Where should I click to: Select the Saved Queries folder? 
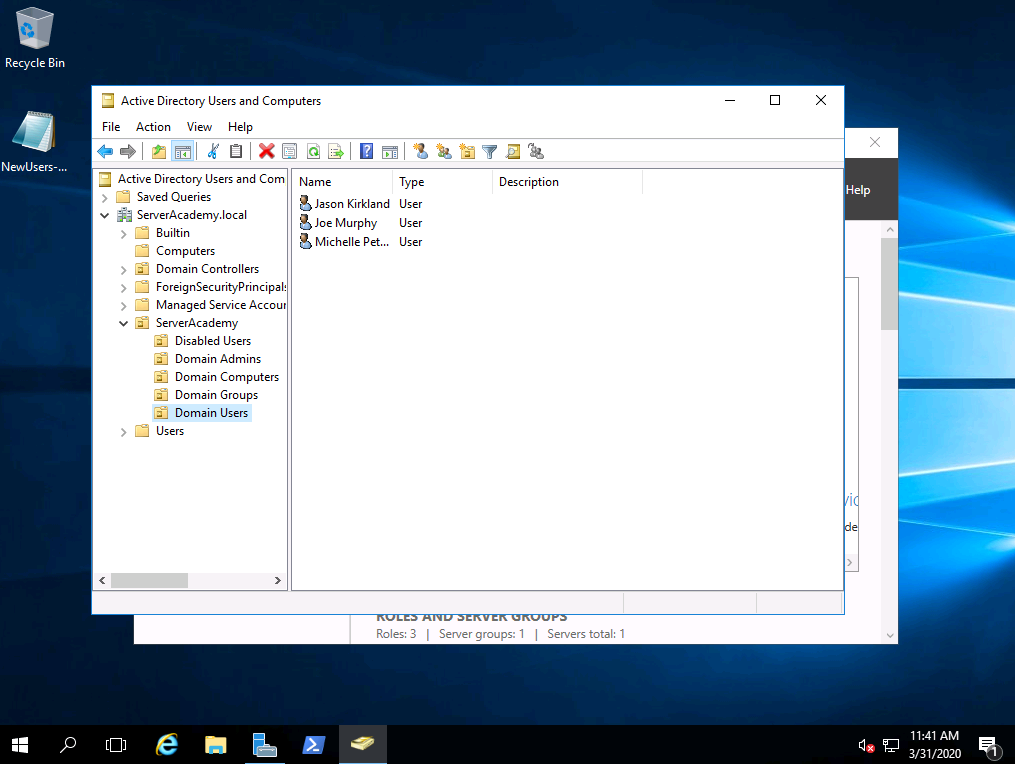(173, 197)
